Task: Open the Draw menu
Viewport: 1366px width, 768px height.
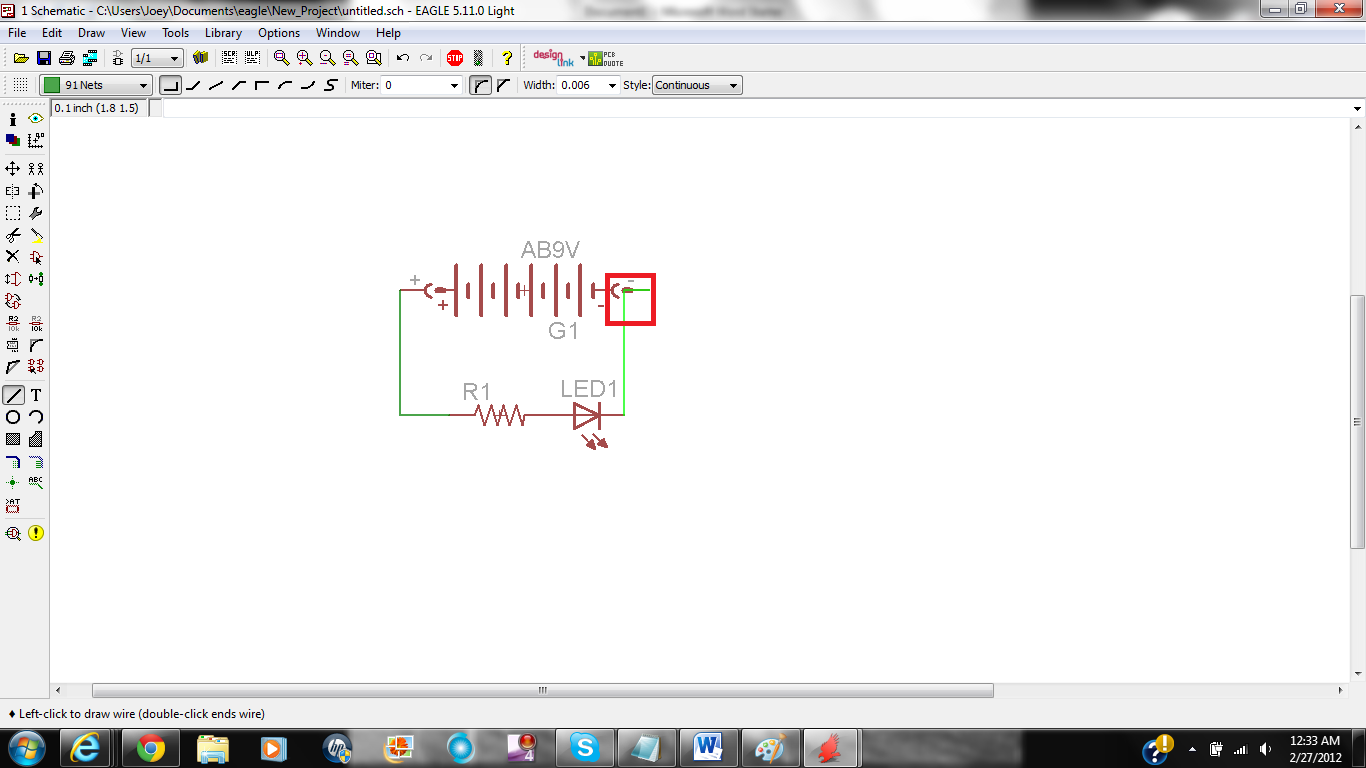Action: [x=90, y=33]
